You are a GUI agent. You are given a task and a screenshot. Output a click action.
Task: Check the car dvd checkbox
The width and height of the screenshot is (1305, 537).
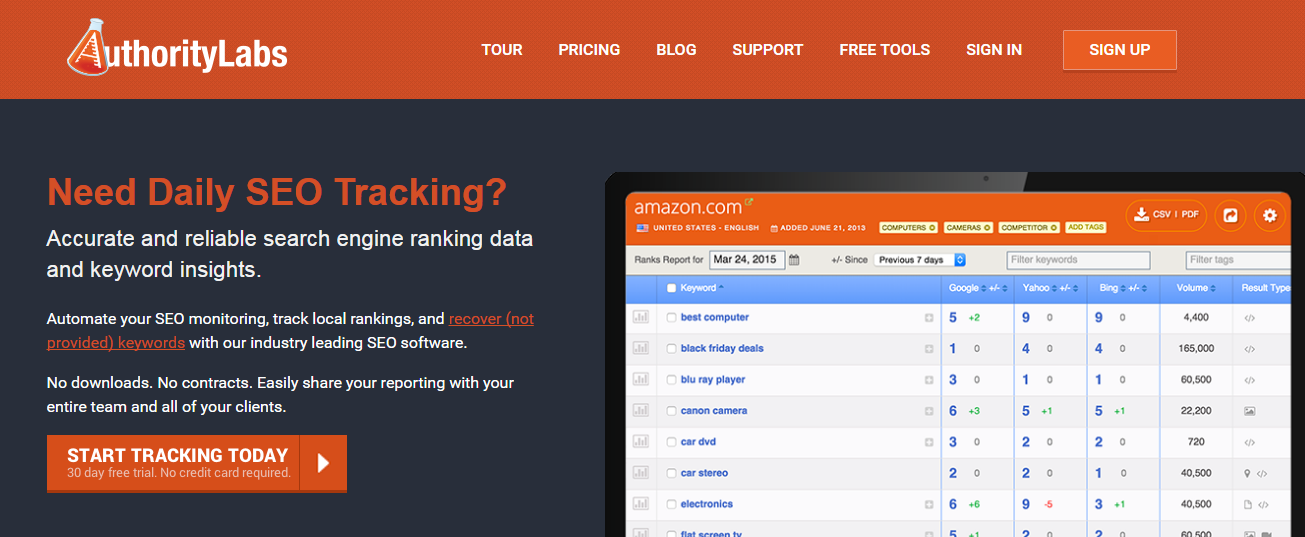point(672,442)
